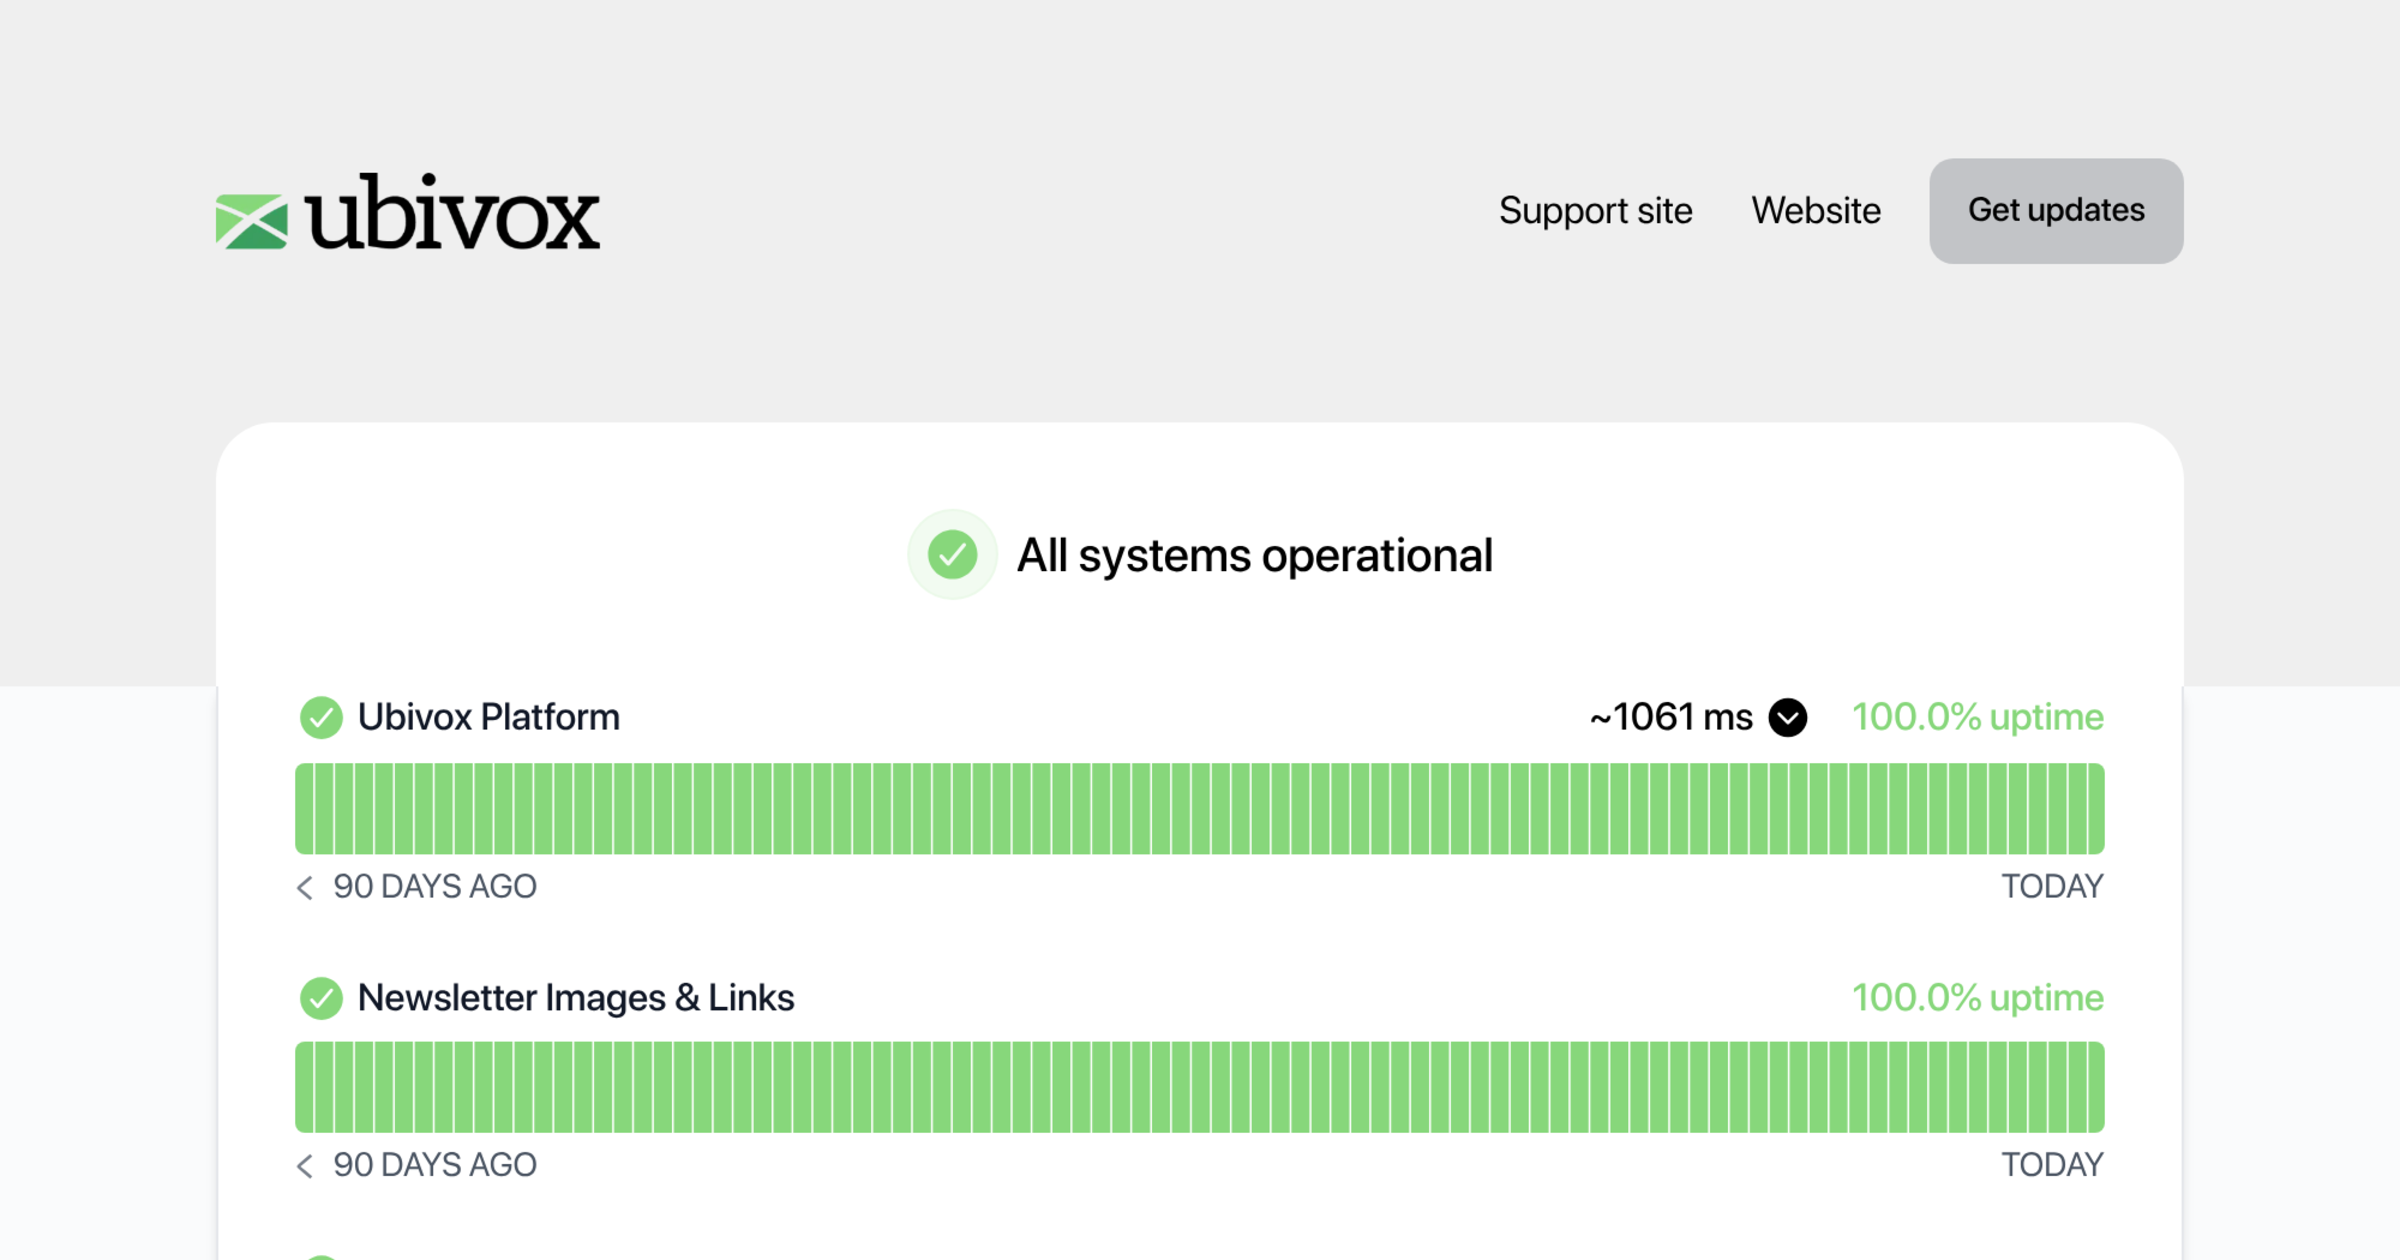Click "TODAY" label under Newsletter Images & Links
Viewport: 2400px width, 1260px height.
2053,1165
